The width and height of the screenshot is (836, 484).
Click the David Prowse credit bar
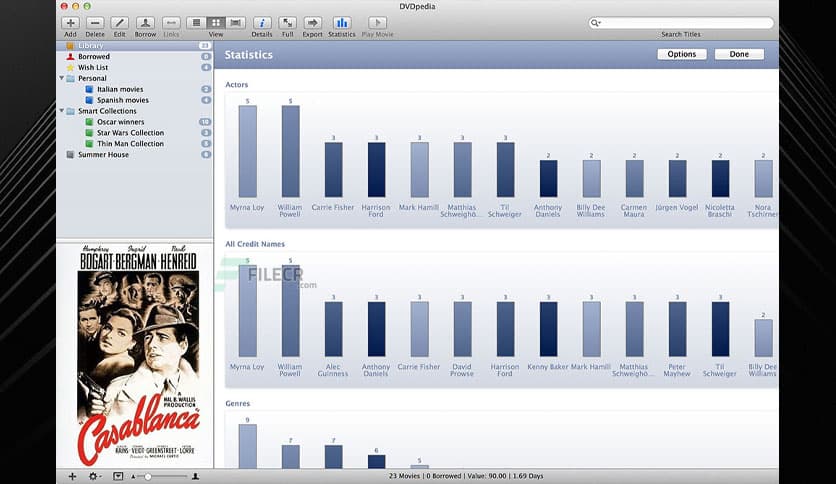click(462, 329)
